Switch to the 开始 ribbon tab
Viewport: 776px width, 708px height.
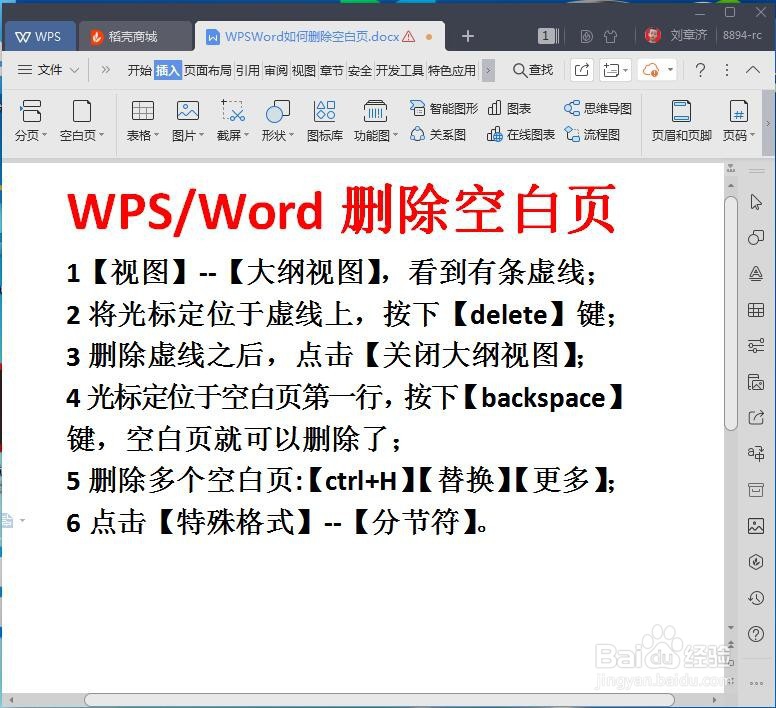click(x=140, y=71)
